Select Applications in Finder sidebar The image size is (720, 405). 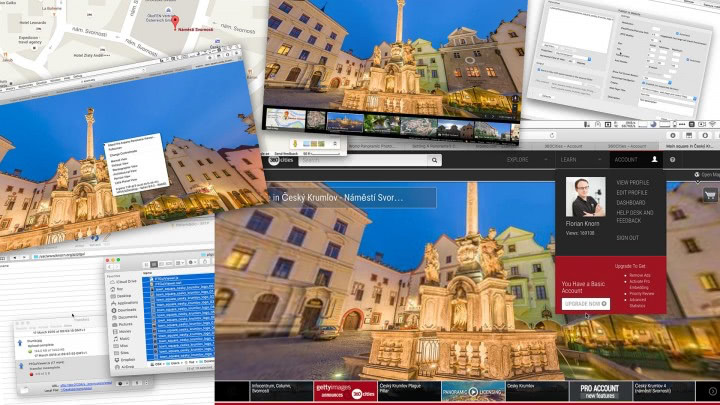127,305
